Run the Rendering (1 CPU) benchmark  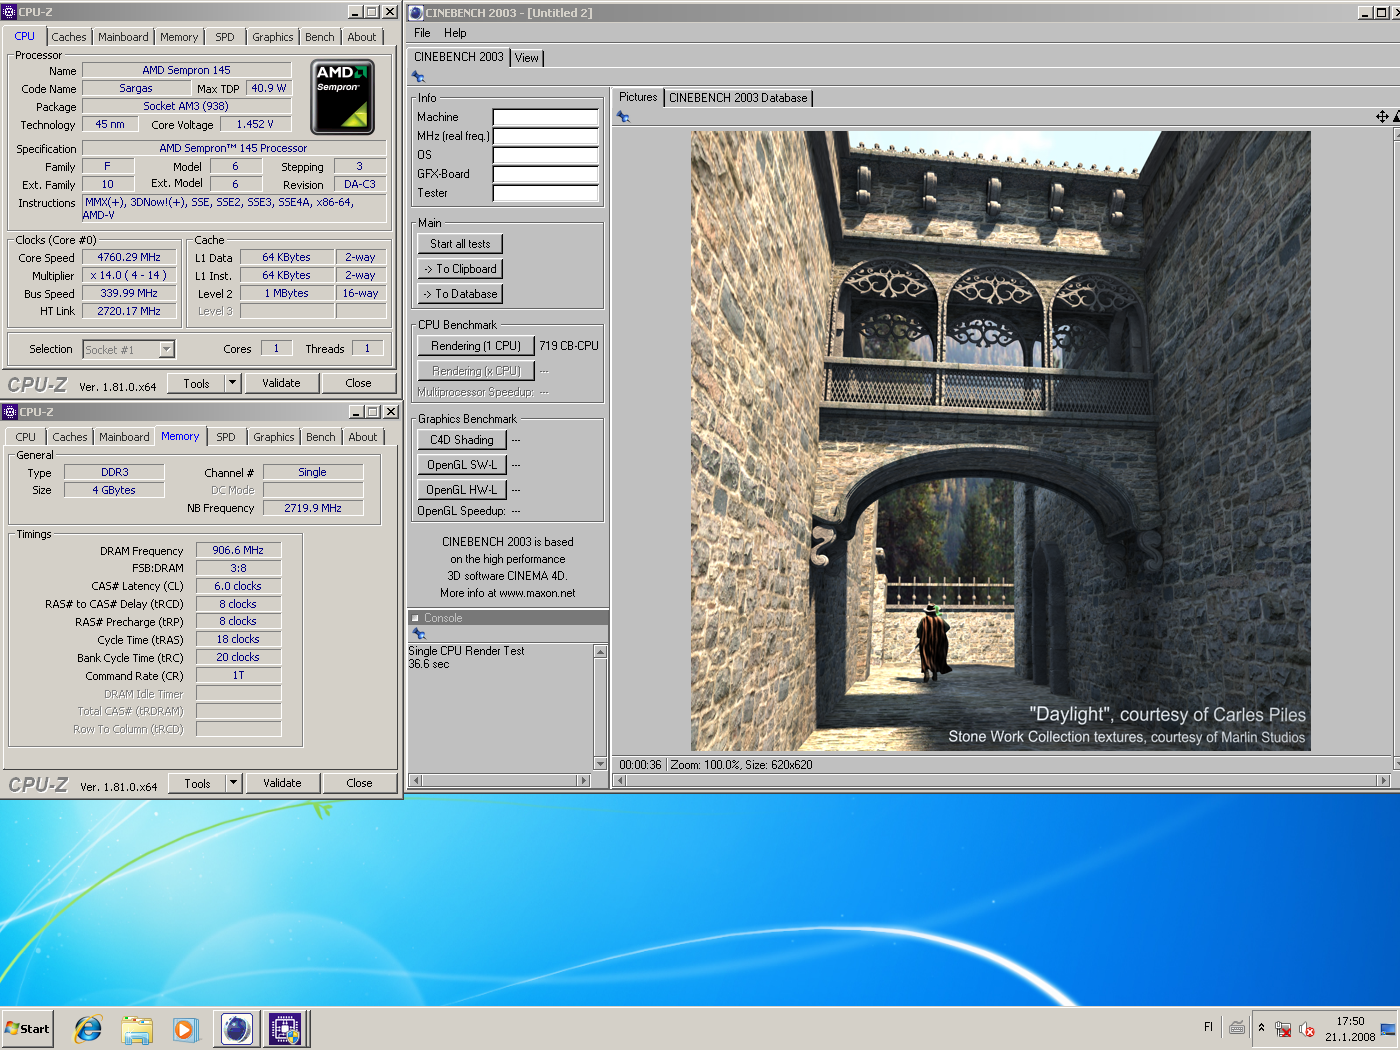pyautogui.click(x=476, y=346)
